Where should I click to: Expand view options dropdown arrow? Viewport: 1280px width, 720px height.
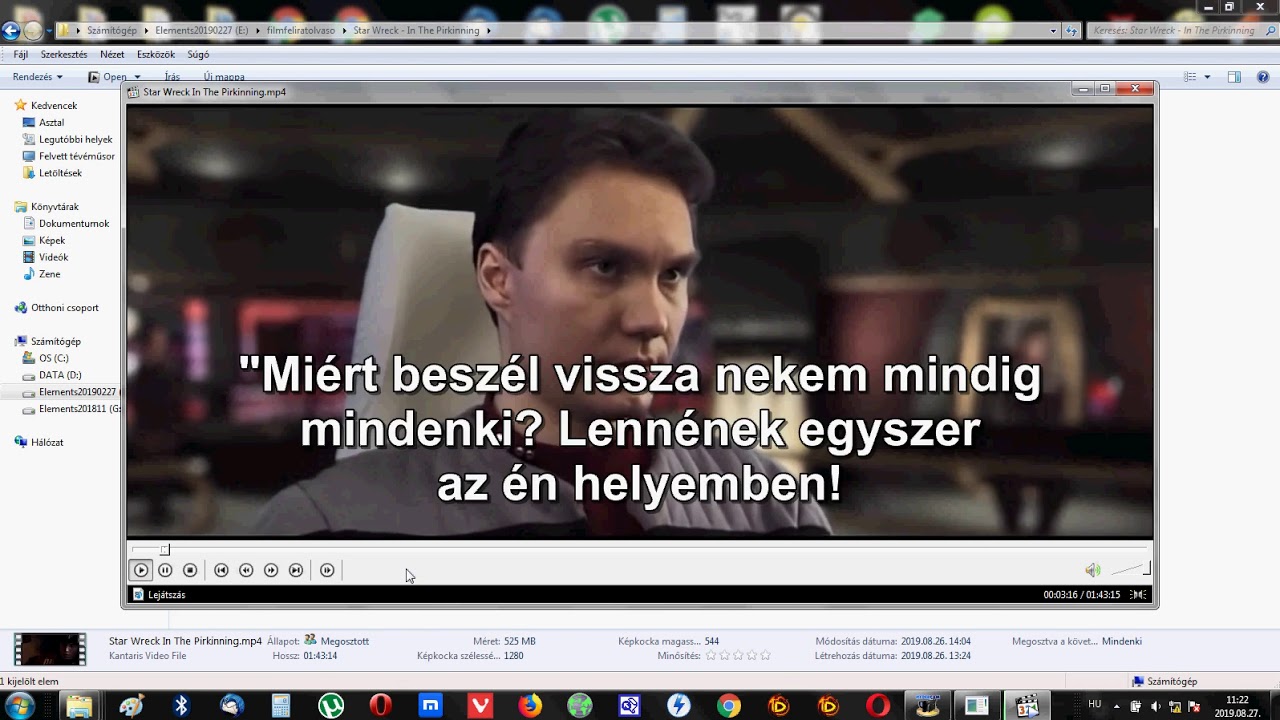click(x=1207, y=77)
